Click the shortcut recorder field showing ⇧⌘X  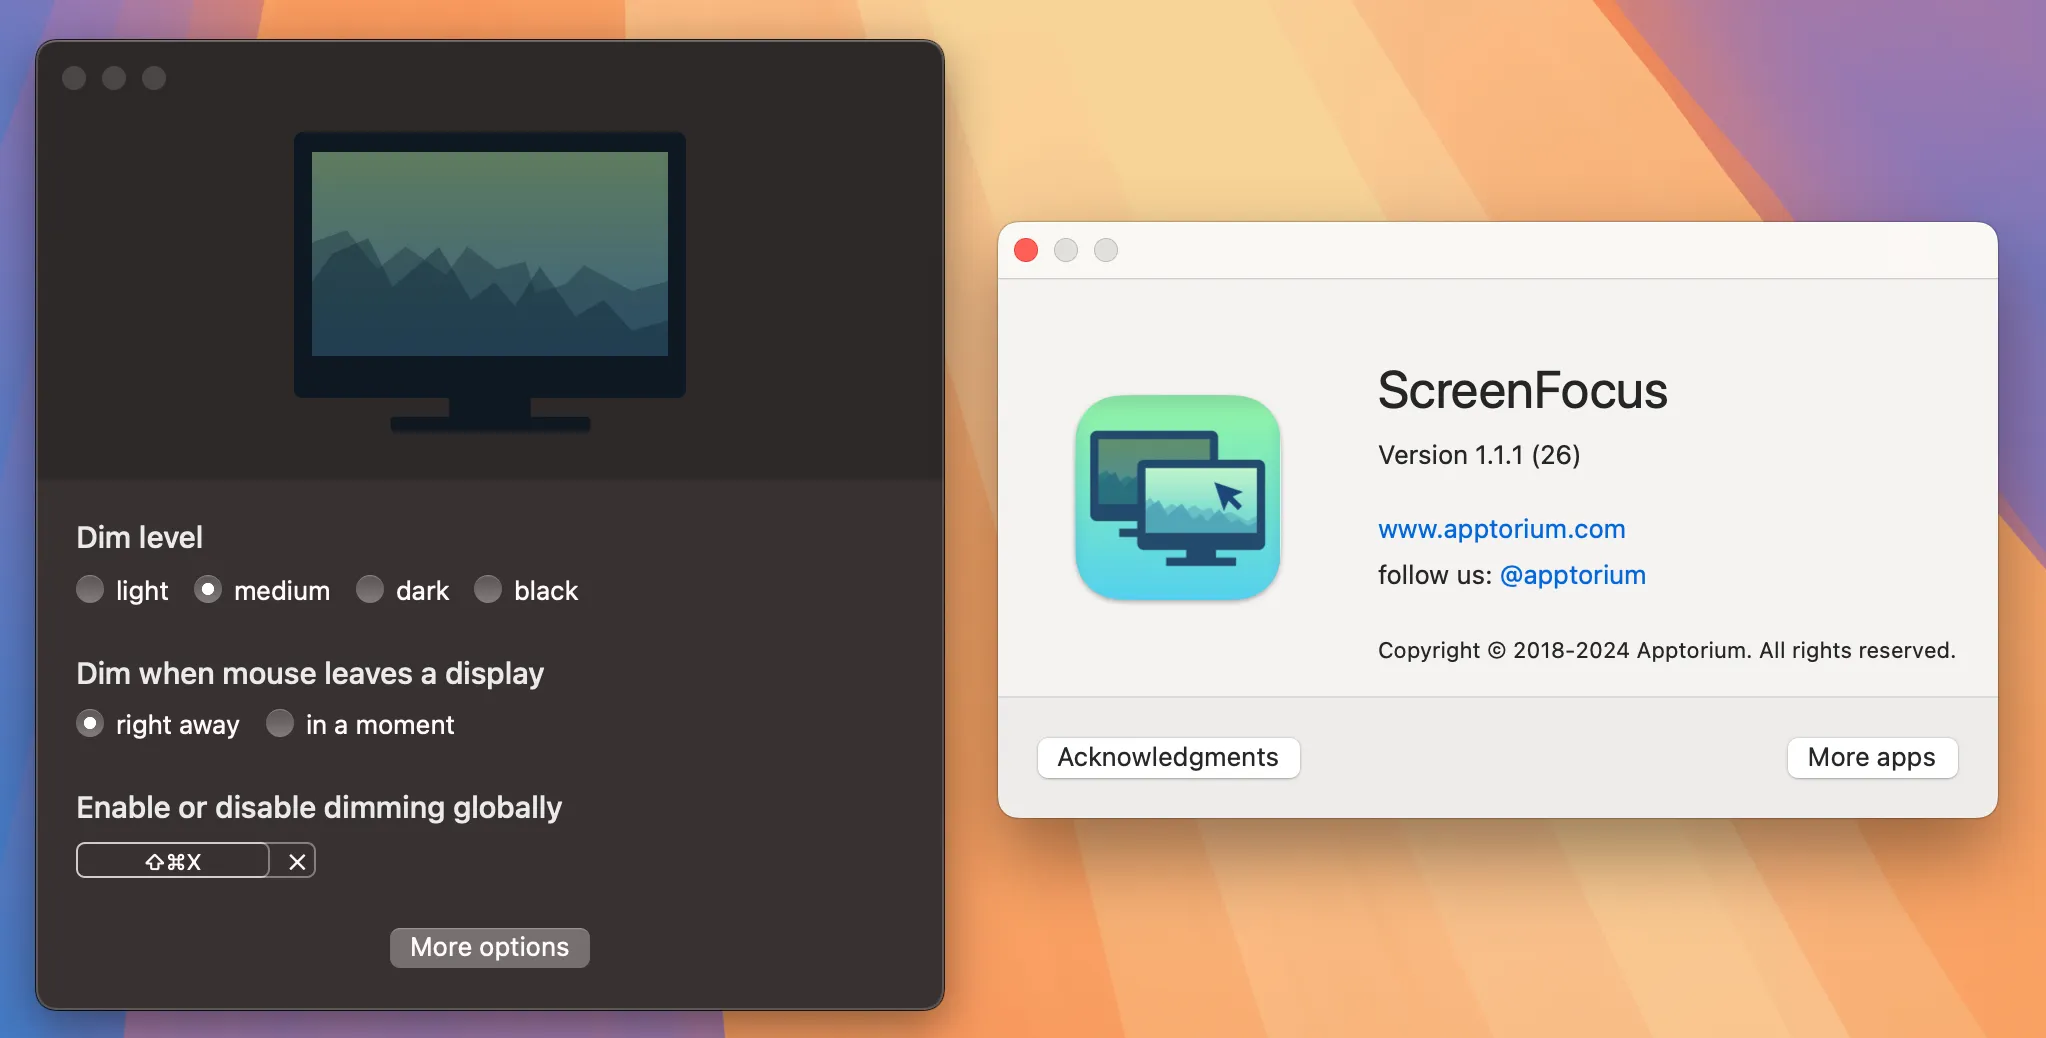(173, 861)
